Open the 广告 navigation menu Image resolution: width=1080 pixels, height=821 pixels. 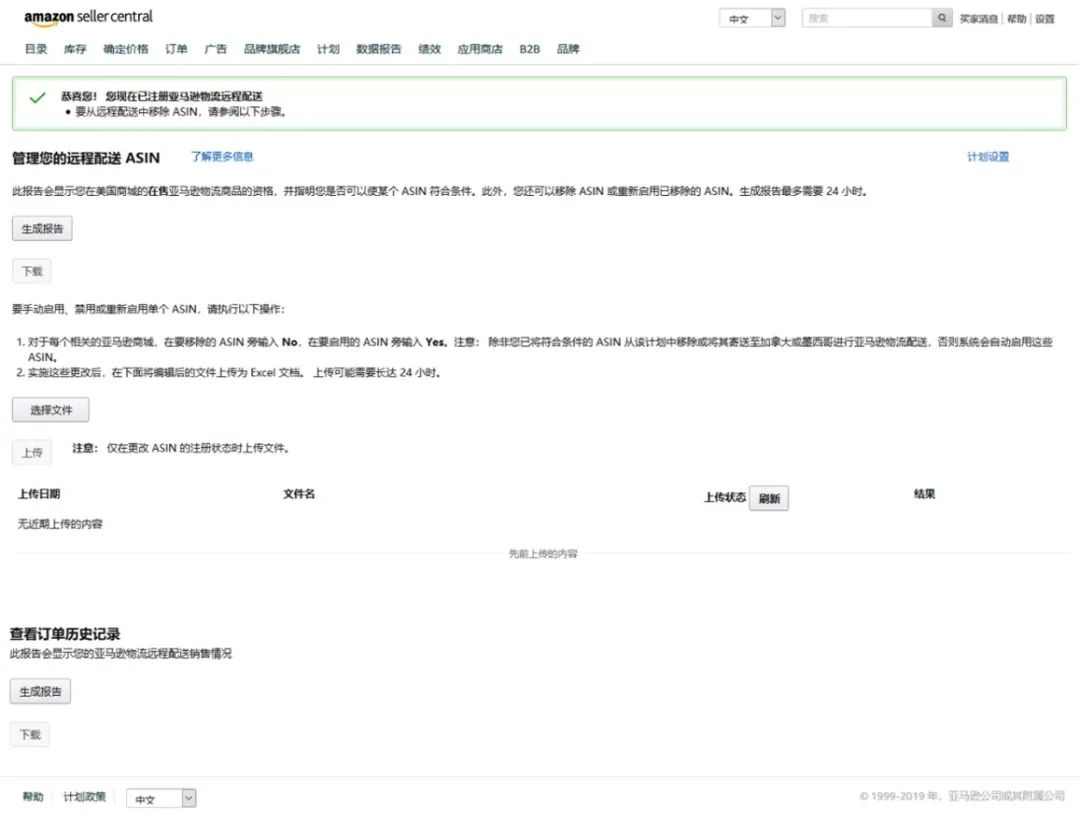point(216,48)
